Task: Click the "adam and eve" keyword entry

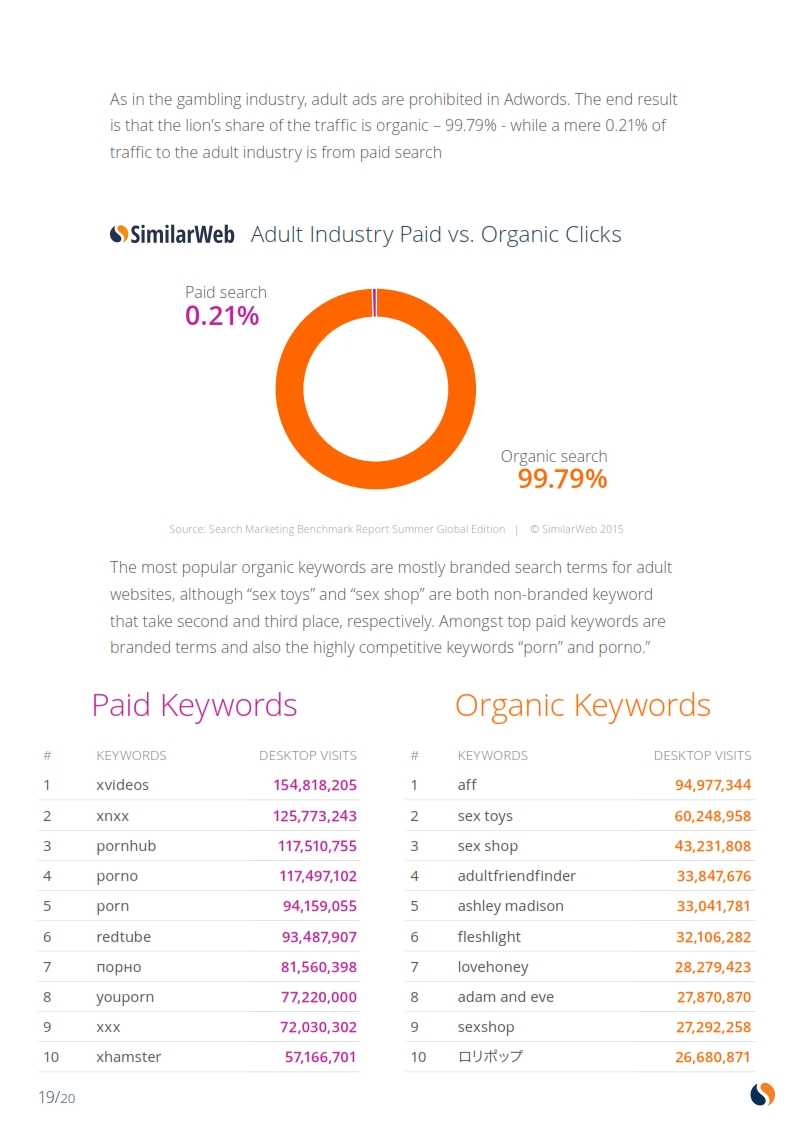Action: 505,997
